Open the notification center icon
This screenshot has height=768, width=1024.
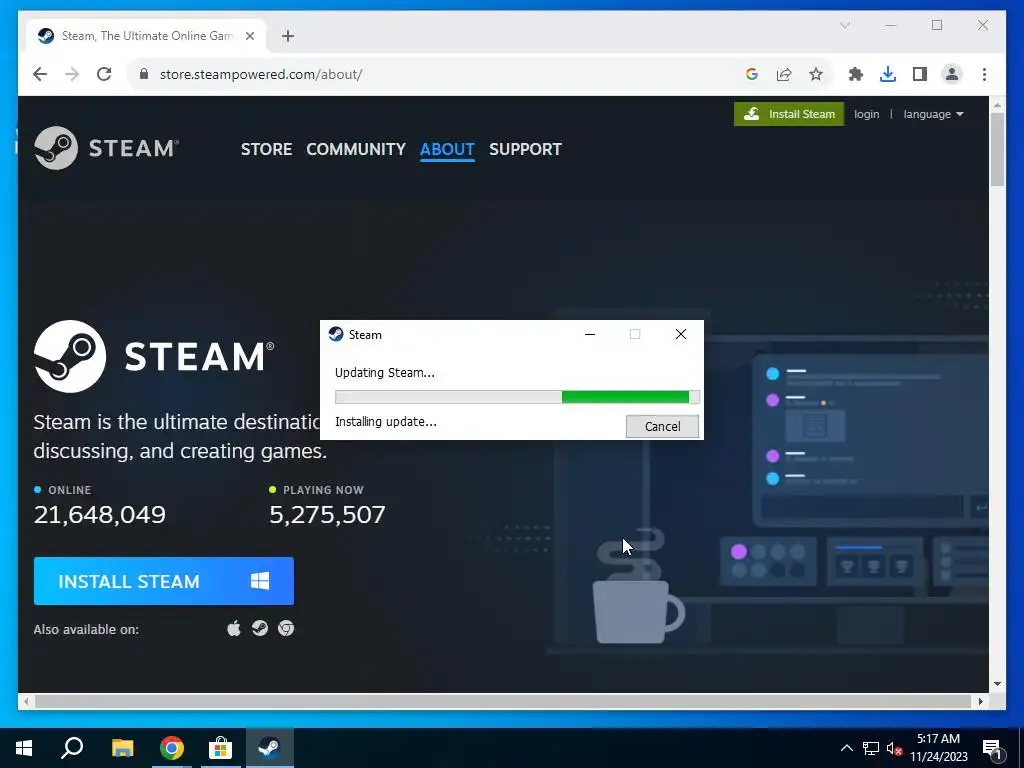click(993, 748)
